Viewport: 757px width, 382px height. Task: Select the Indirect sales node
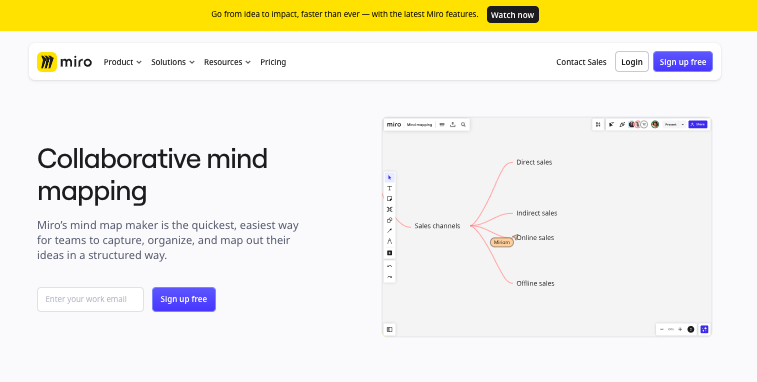click(x=537, y=213)
